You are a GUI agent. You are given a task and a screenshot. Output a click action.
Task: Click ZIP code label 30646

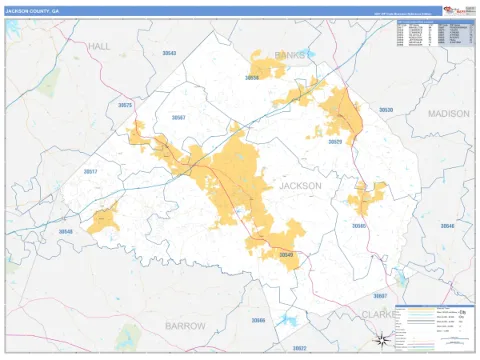(x=447, y=226)
